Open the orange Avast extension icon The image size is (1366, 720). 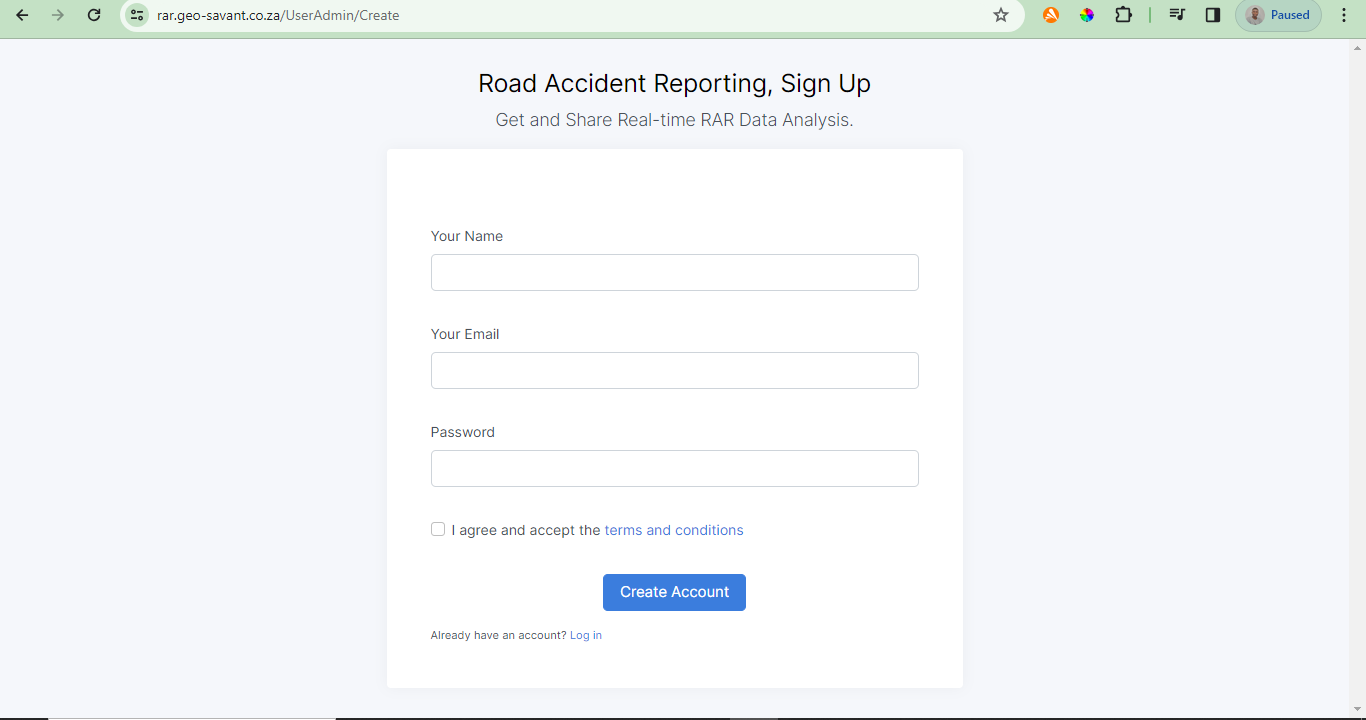tap(1051, 15)
